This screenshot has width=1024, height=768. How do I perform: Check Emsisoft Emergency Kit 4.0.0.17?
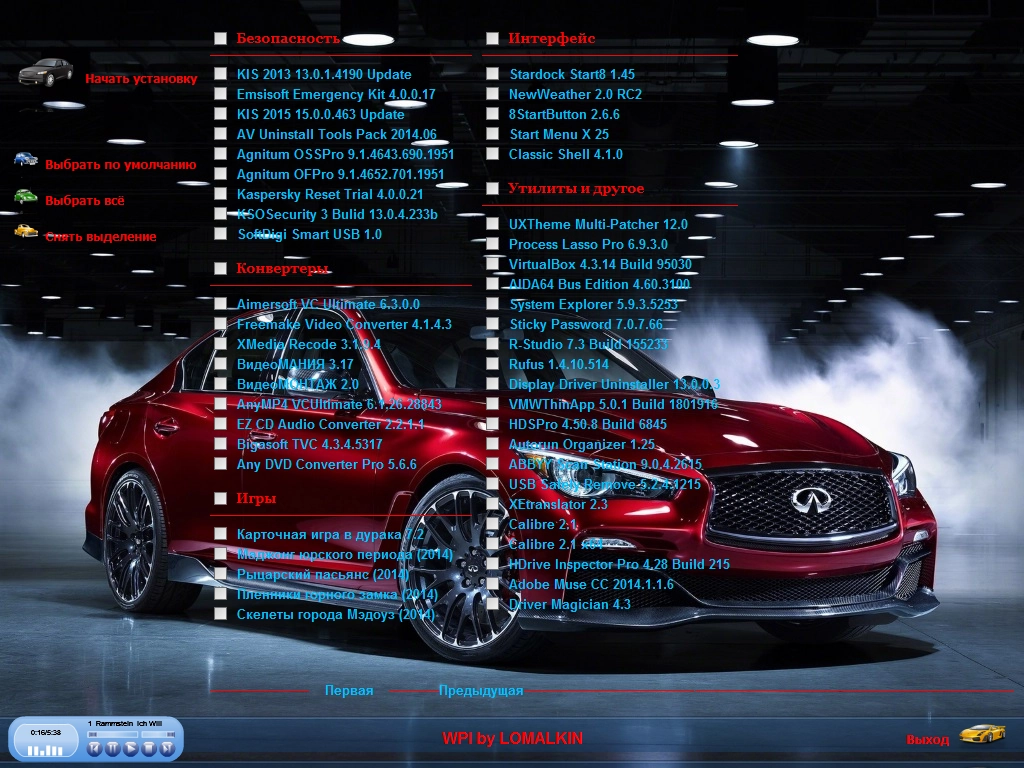pyautogui.click(x=221, y=94)
